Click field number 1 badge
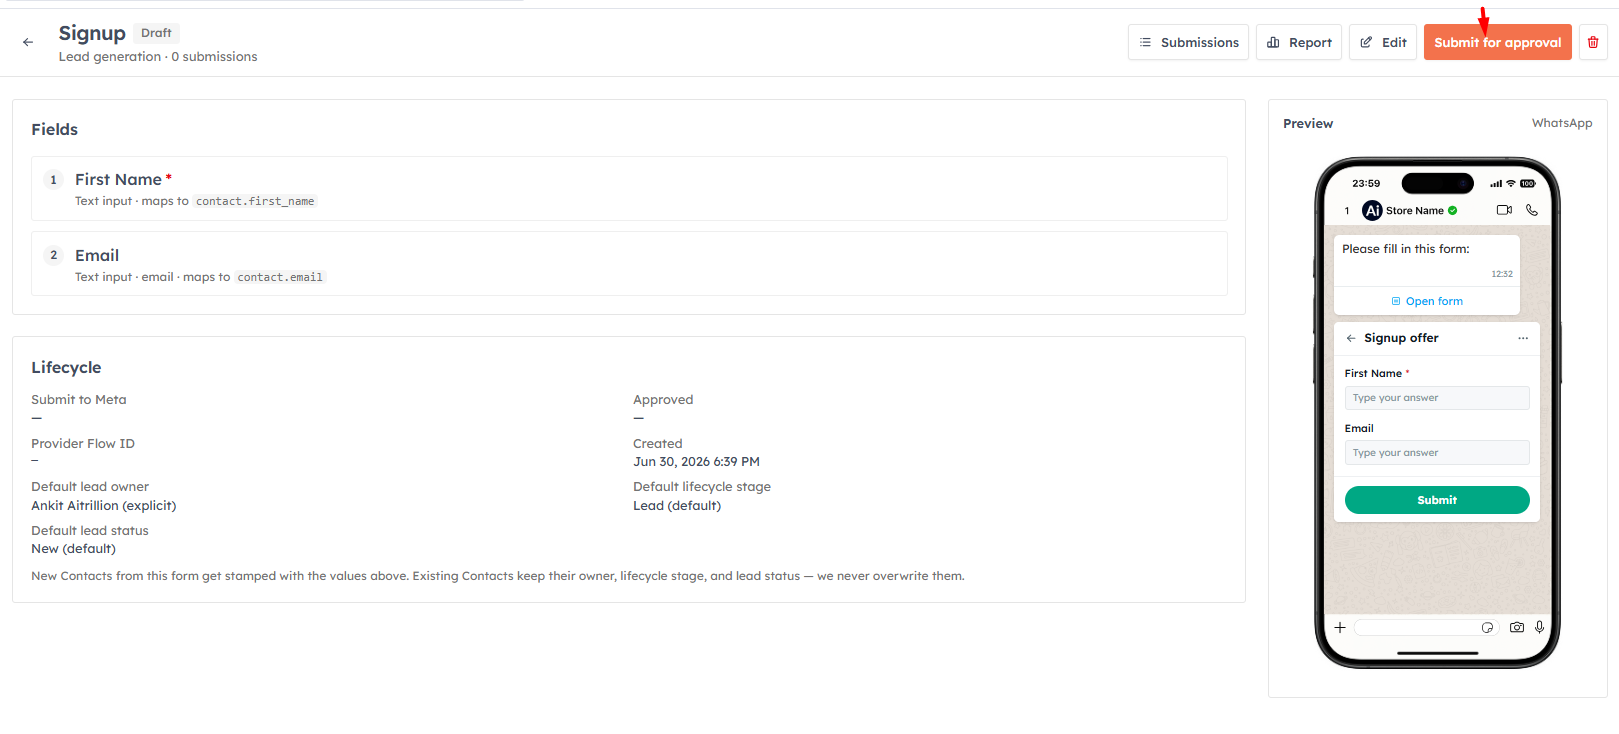1619x734 pixels. coord(54,179)
